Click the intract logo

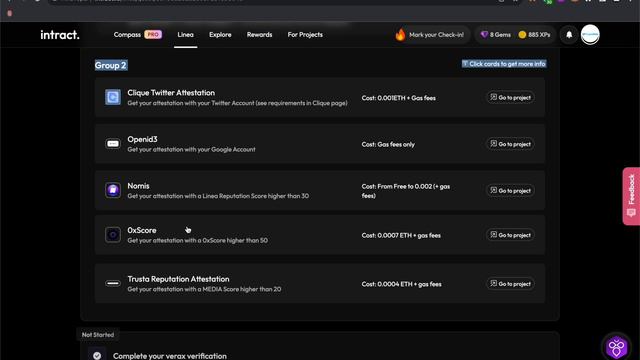click(60, 35)
